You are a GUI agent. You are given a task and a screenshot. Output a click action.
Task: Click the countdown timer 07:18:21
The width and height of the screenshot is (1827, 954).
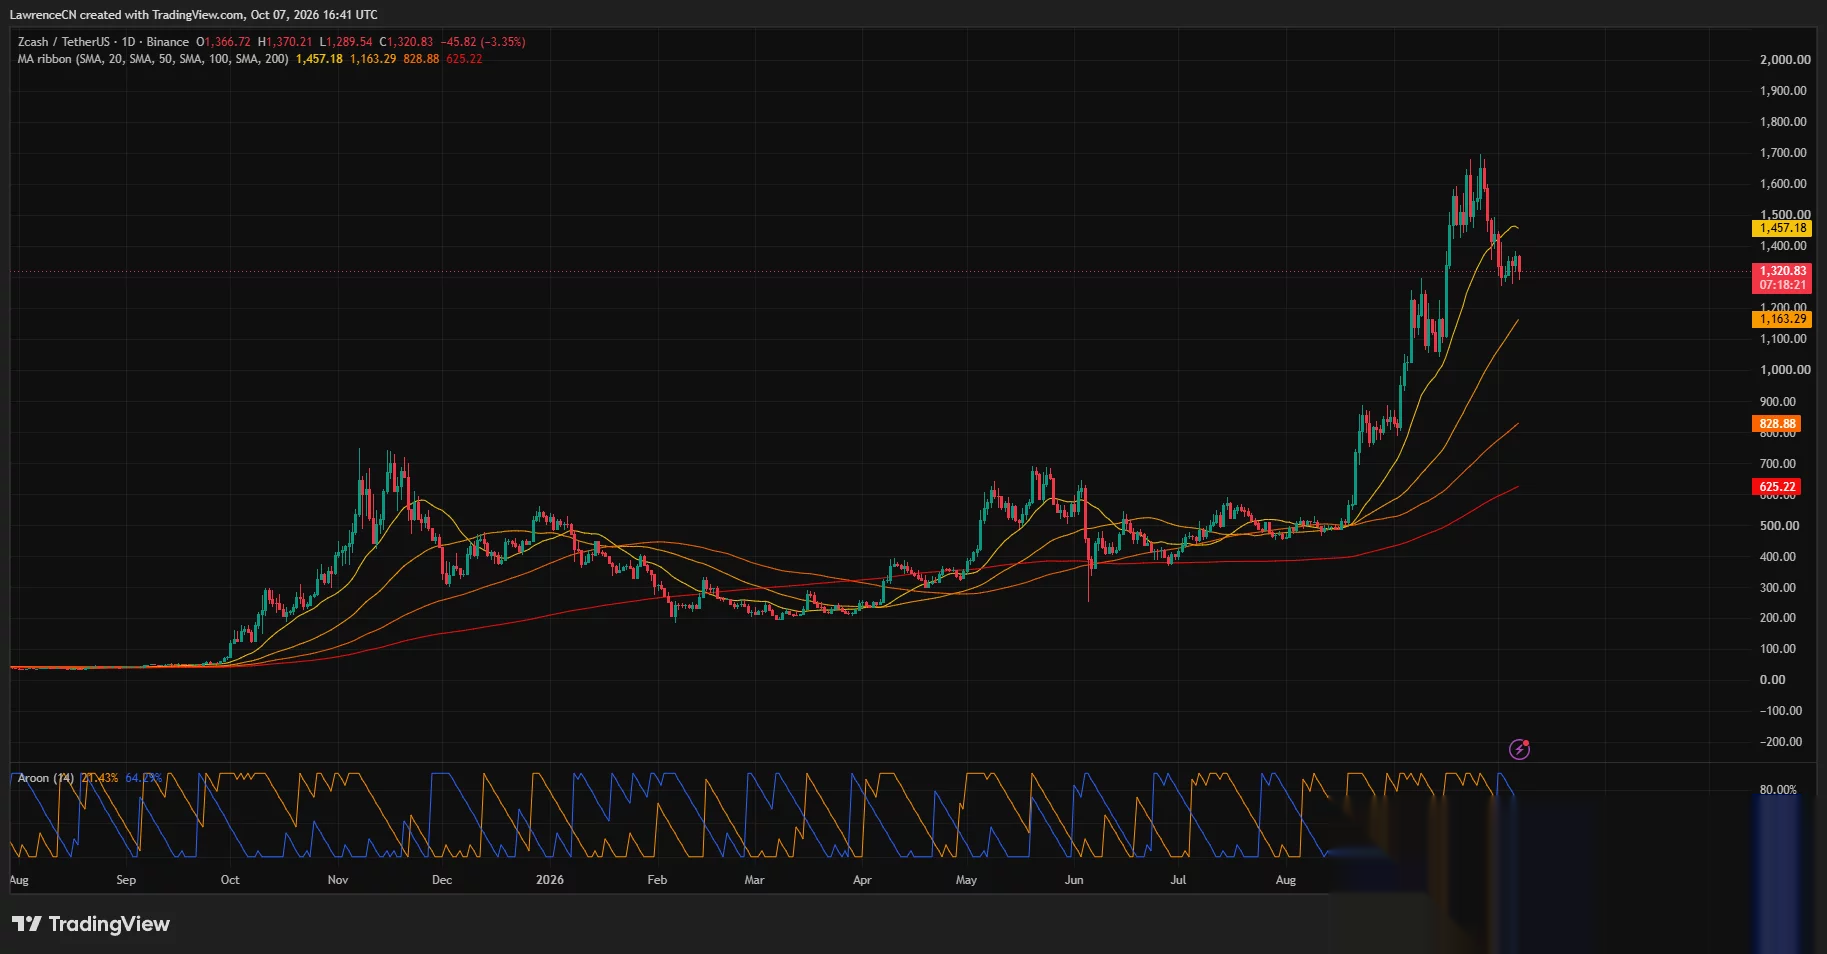point(1783,285)
